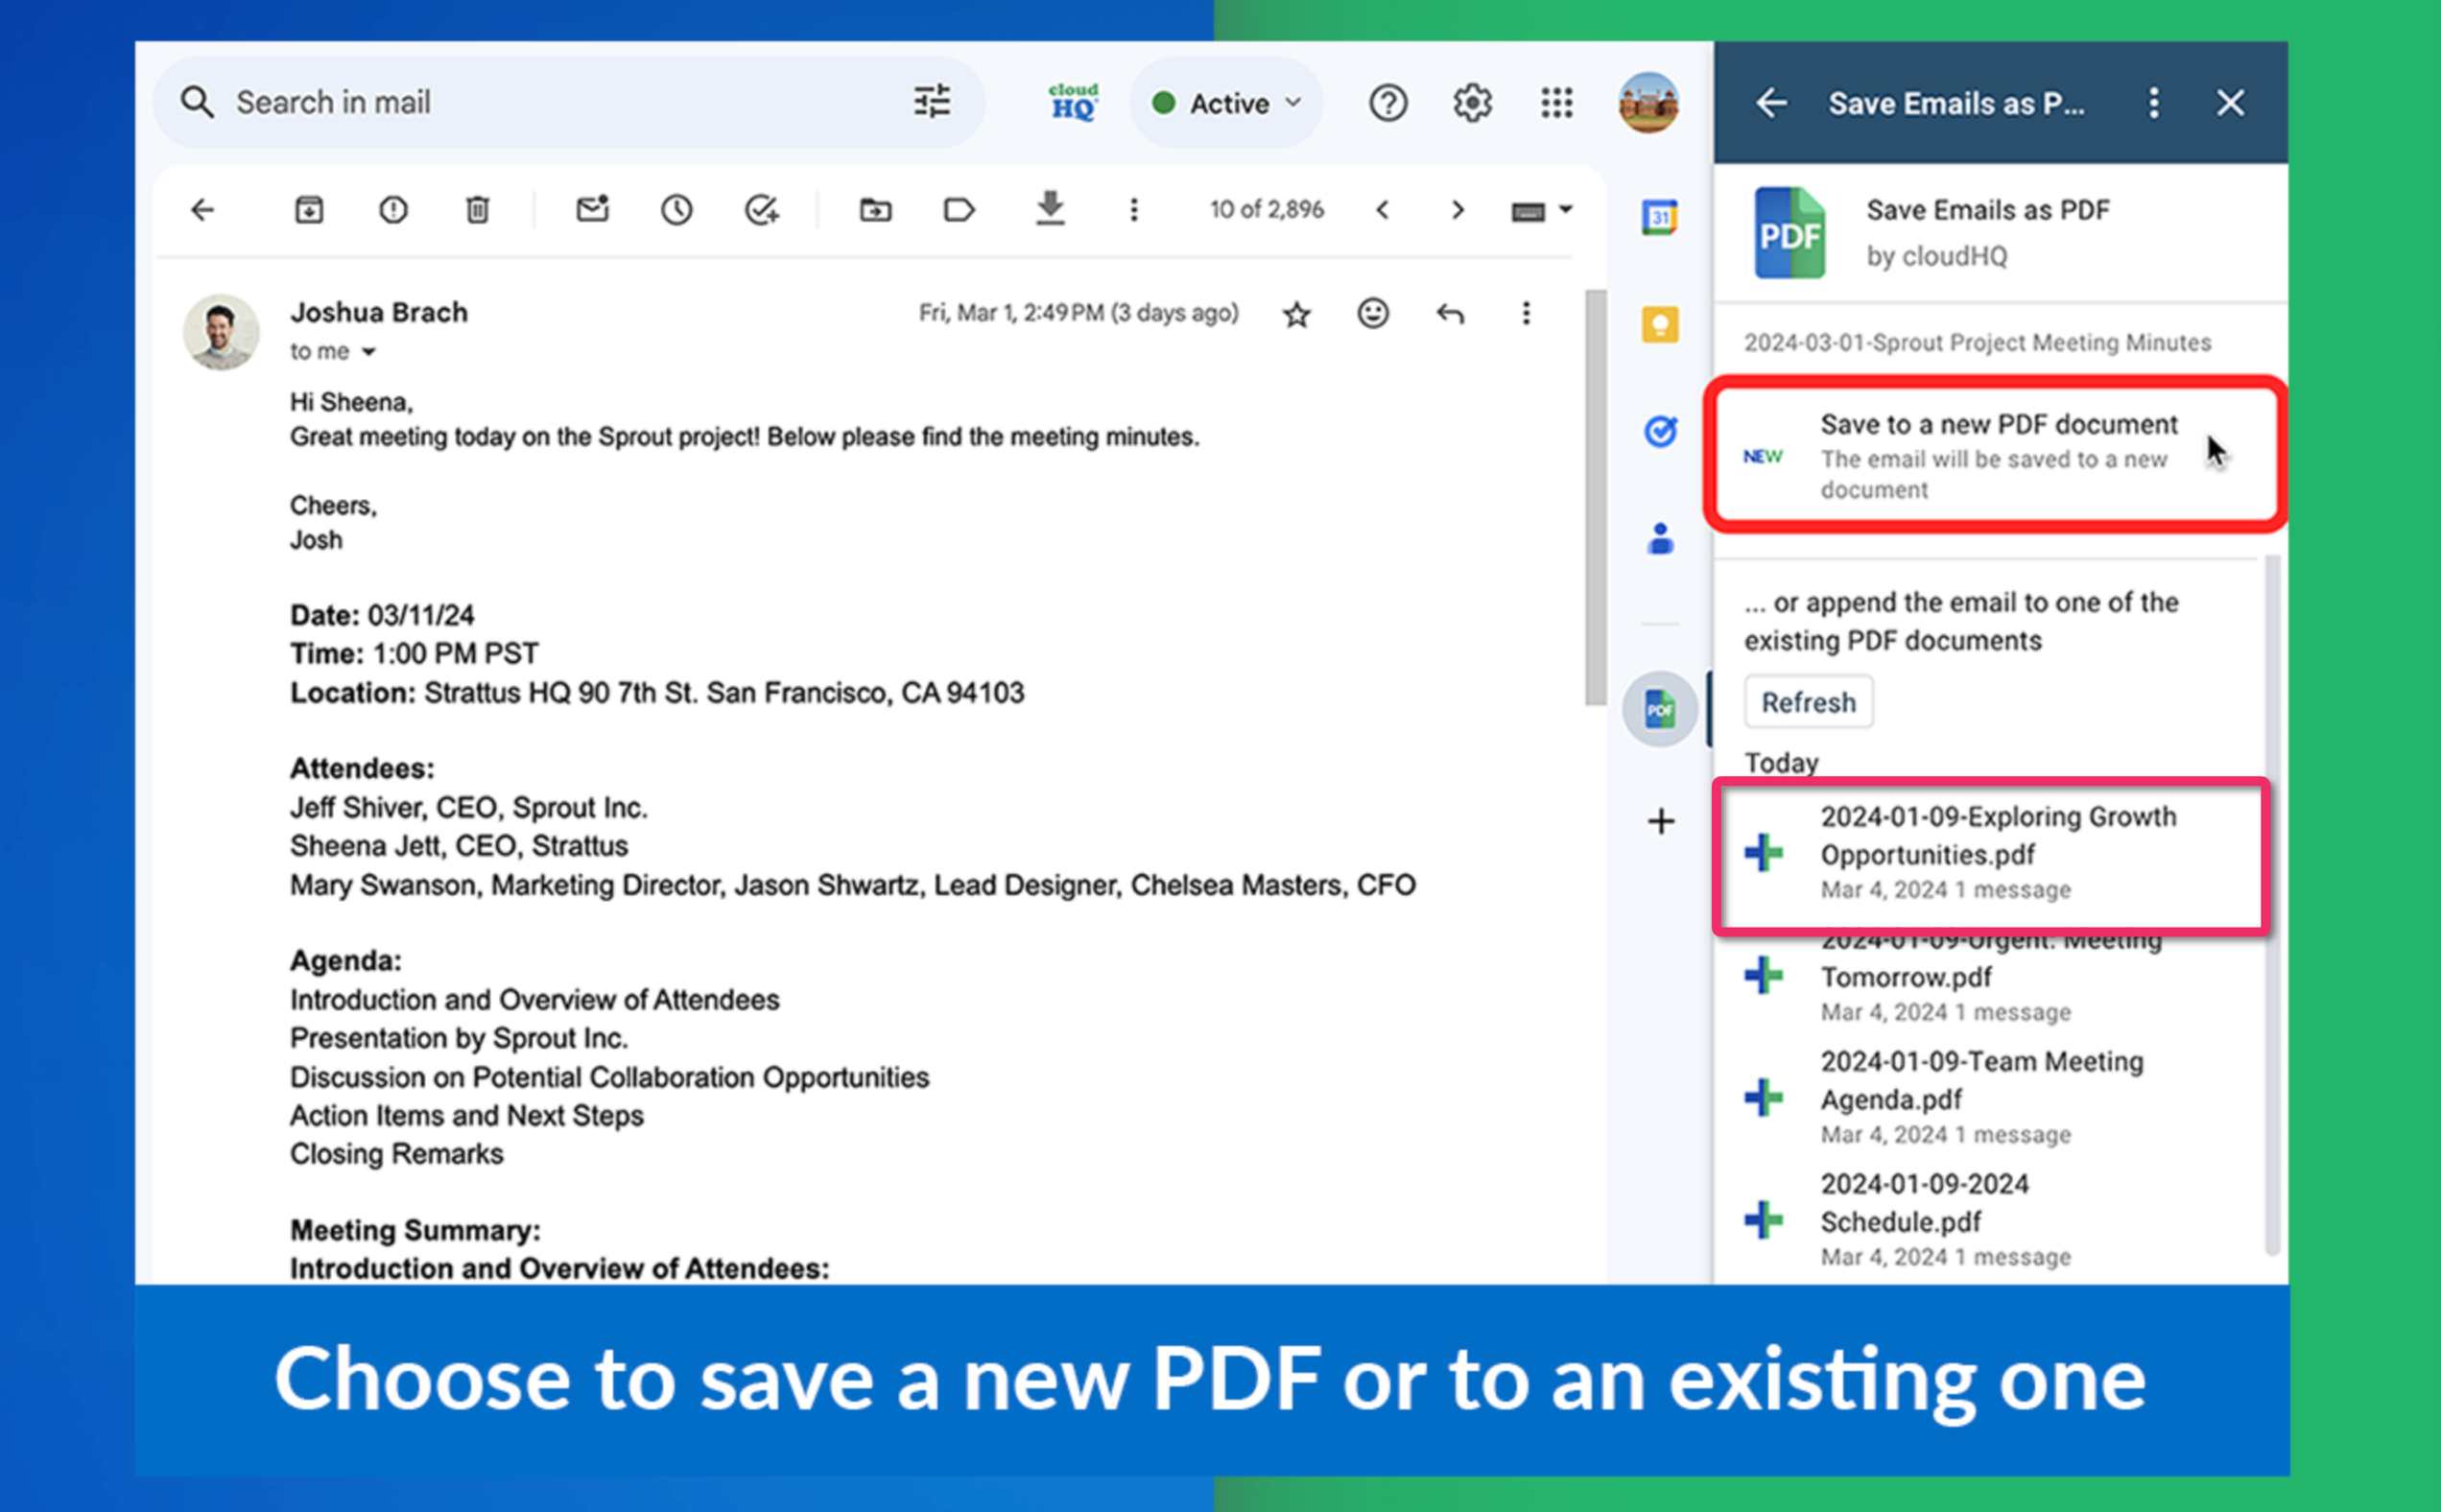Click the PDF list panel scrollbar
Viewport: 2441px width, 1512px height.
click(x=2272, y=905)
